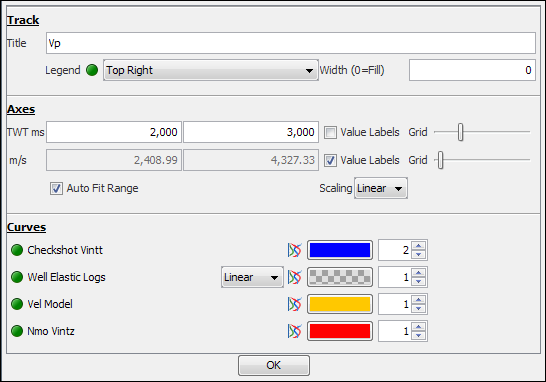Click the curve style icon for Vel Model

coord(295,304)
